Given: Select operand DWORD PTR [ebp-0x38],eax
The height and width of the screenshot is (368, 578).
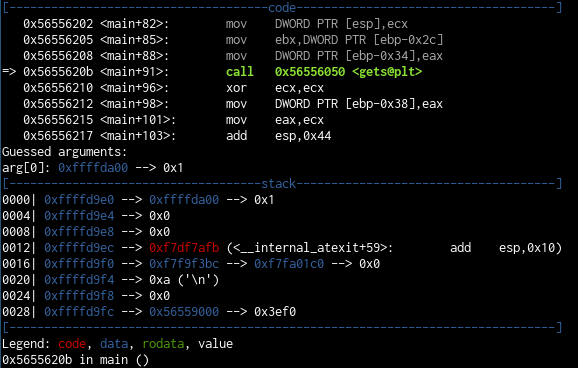Looking at the screenshot, I should tap(359, 104).
